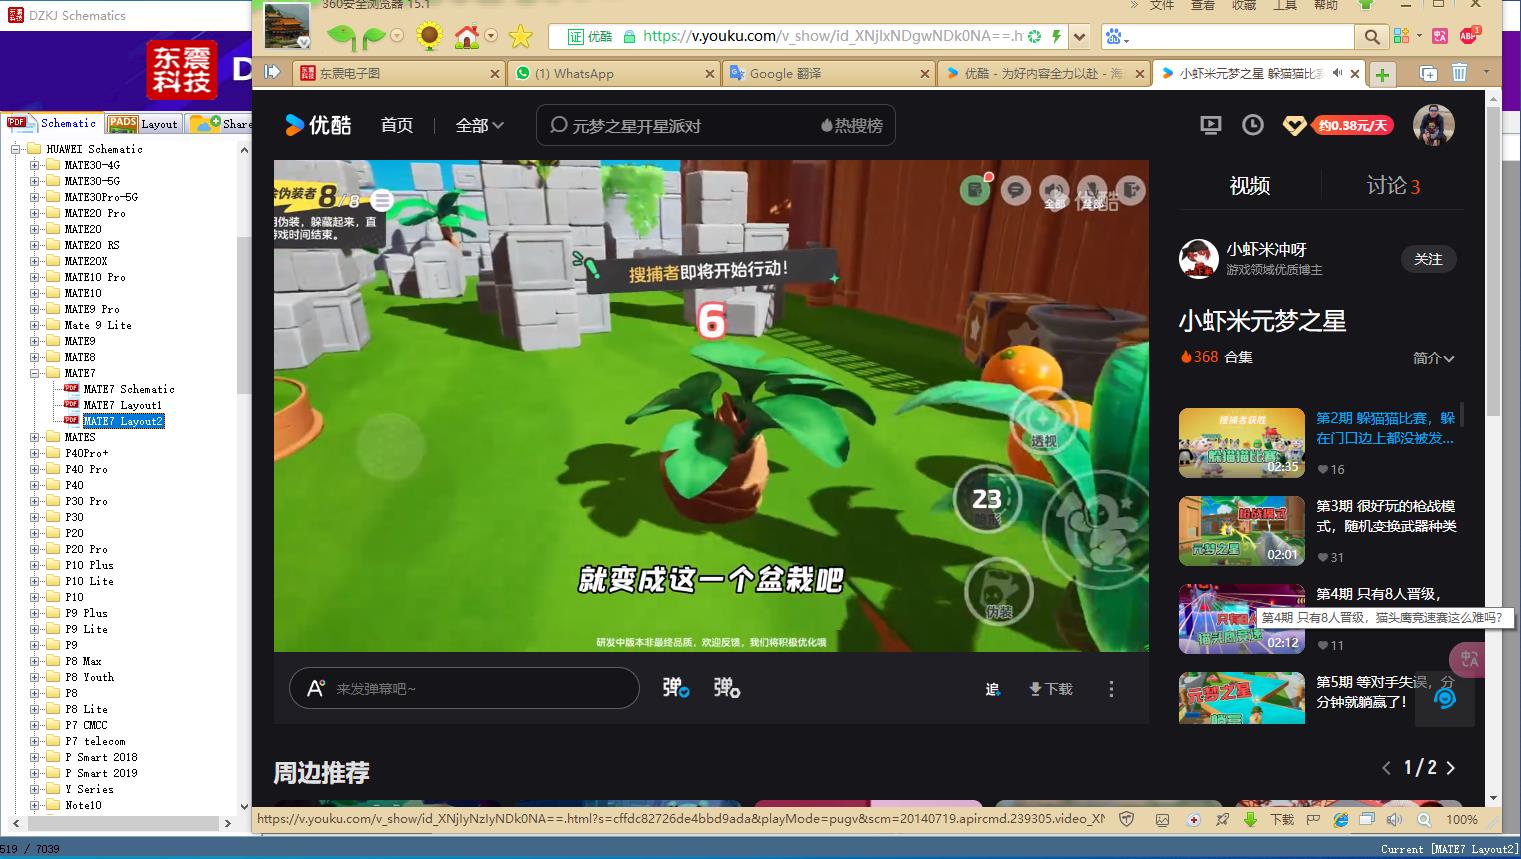The width and height of the screenshot is (1521, 859).
Task: Go to browser home page house icon
Action: point(467,37)
